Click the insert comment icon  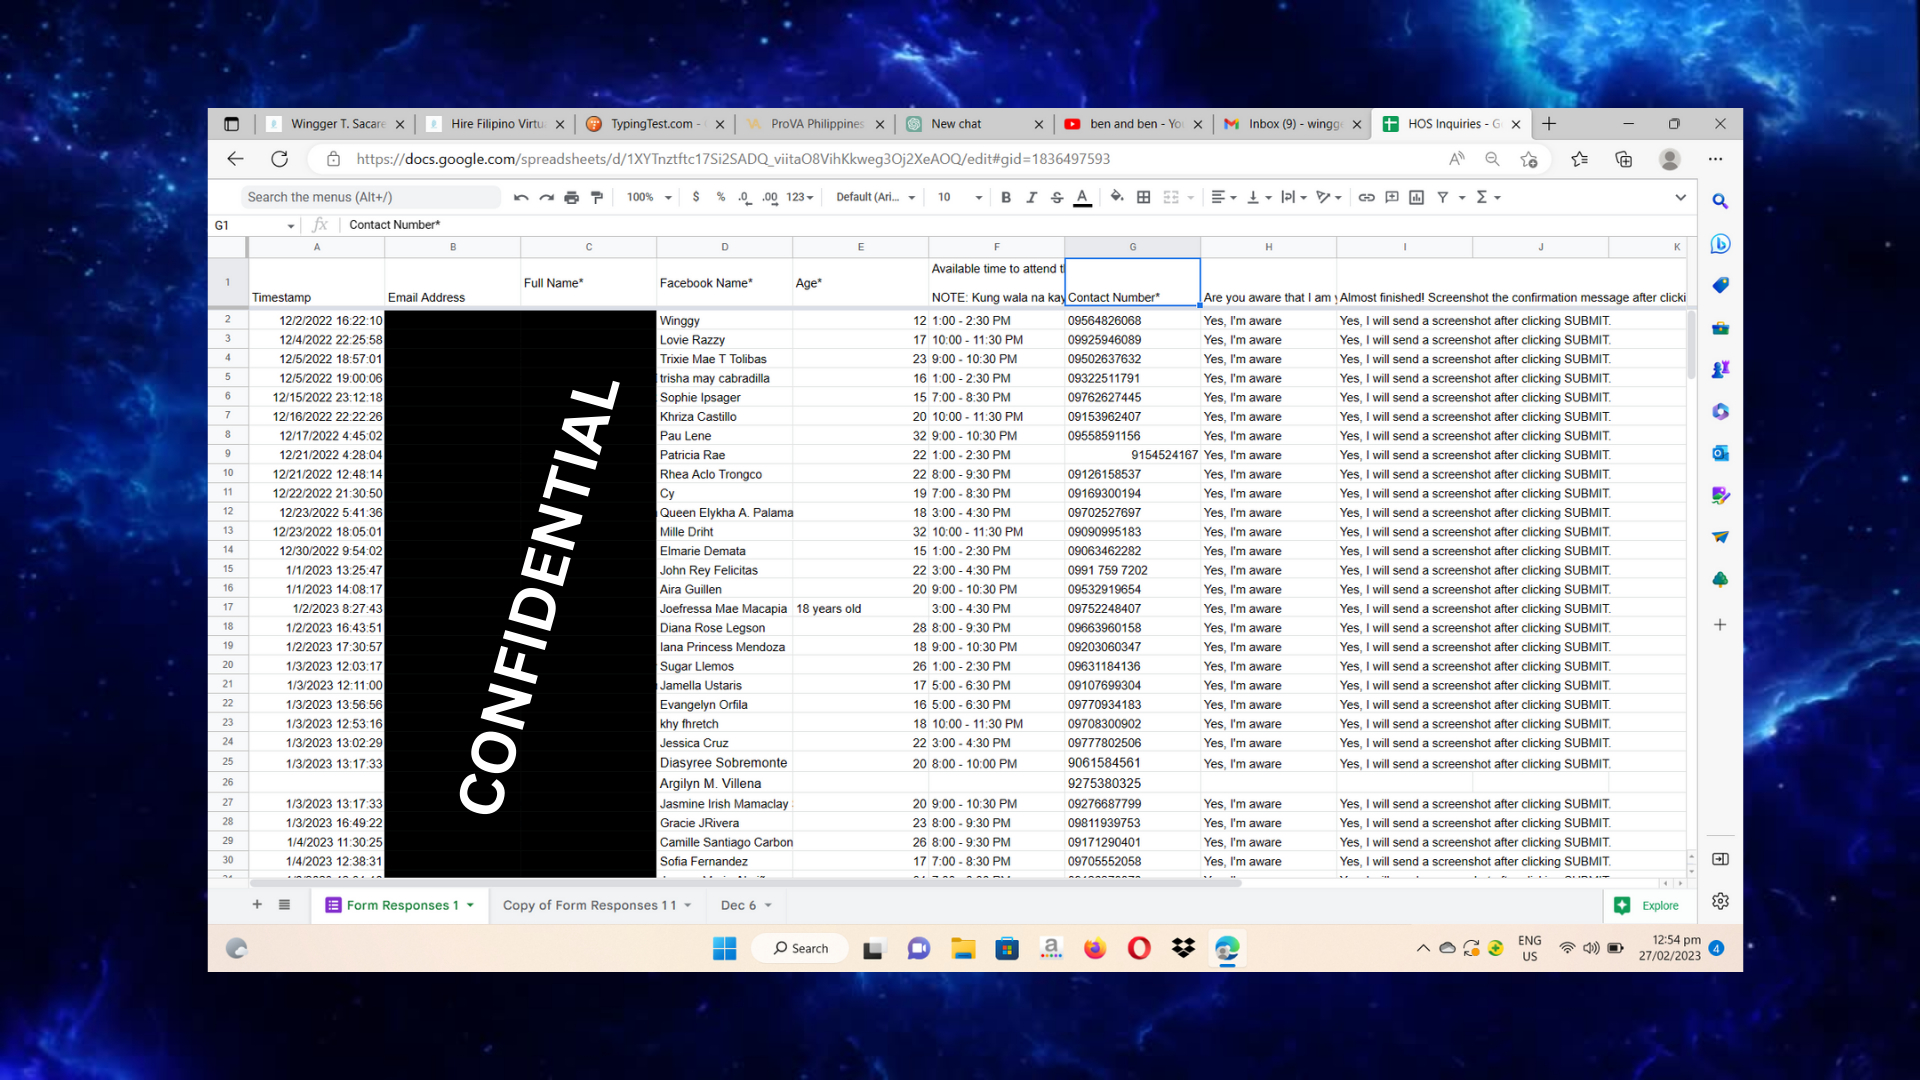(x=1391, y=197)
